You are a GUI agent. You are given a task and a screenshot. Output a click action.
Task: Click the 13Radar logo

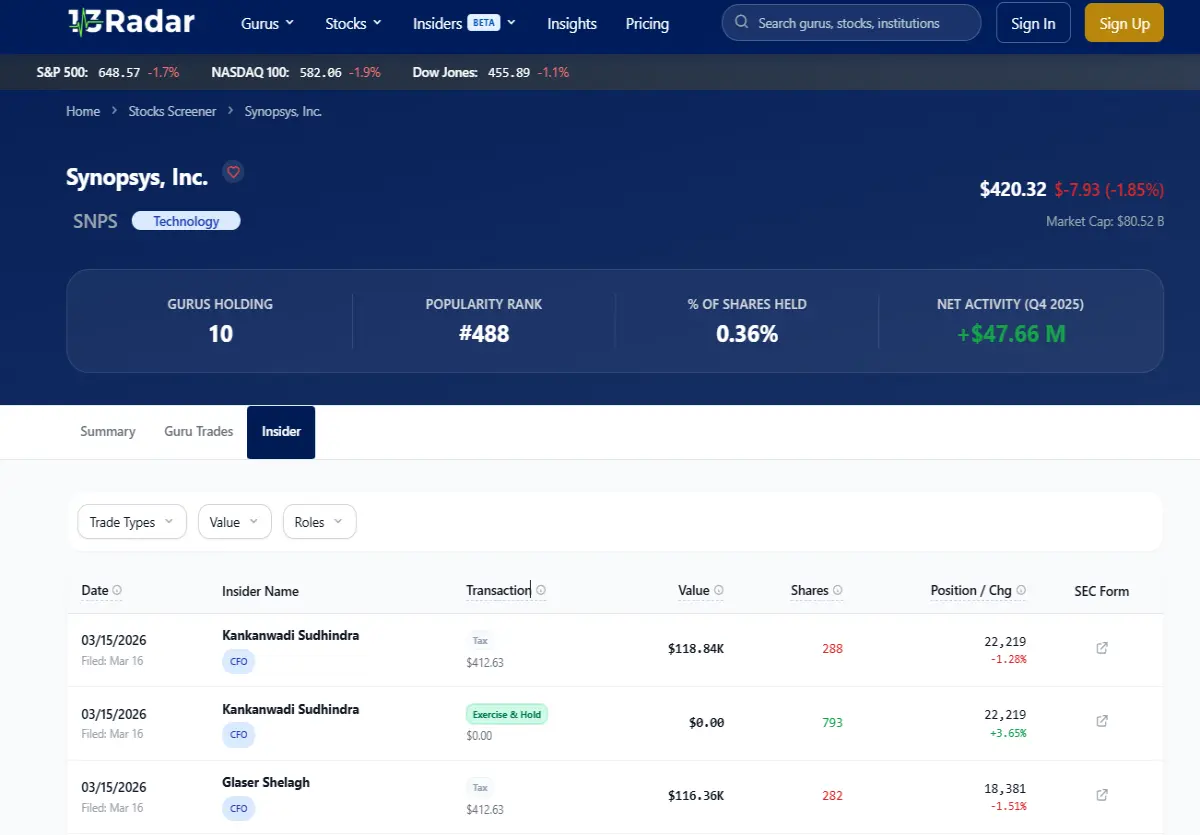pyautogui.click(x=130, y=22)
